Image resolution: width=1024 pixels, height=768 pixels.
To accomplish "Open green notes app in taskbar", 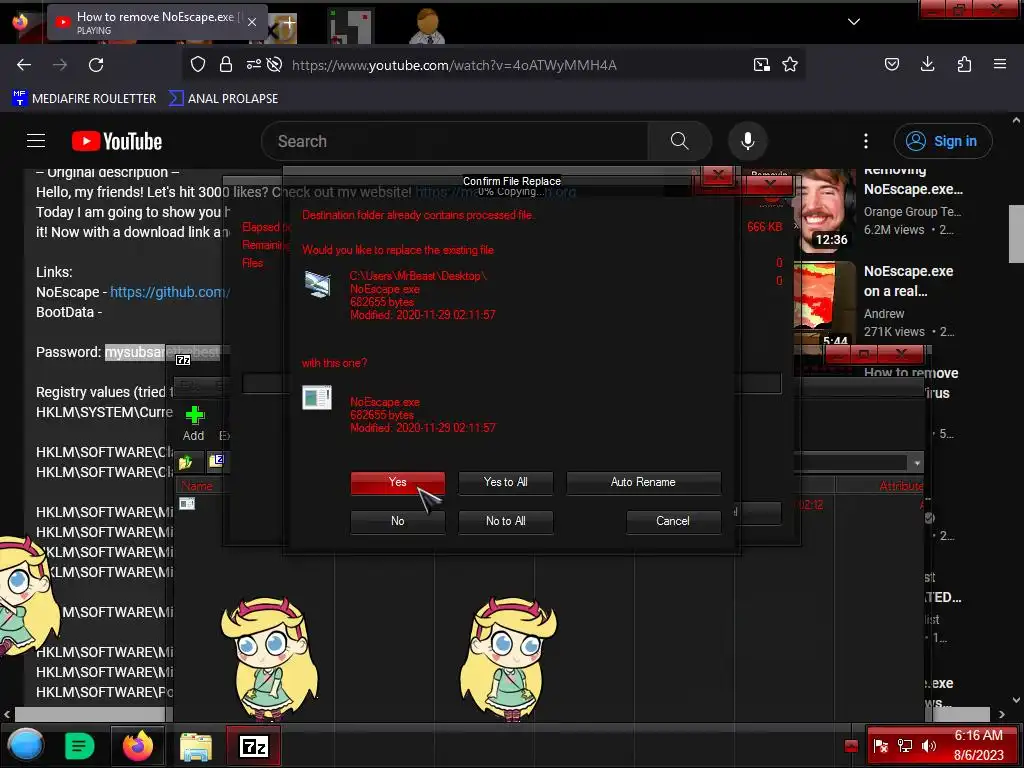I will [79, 746].
